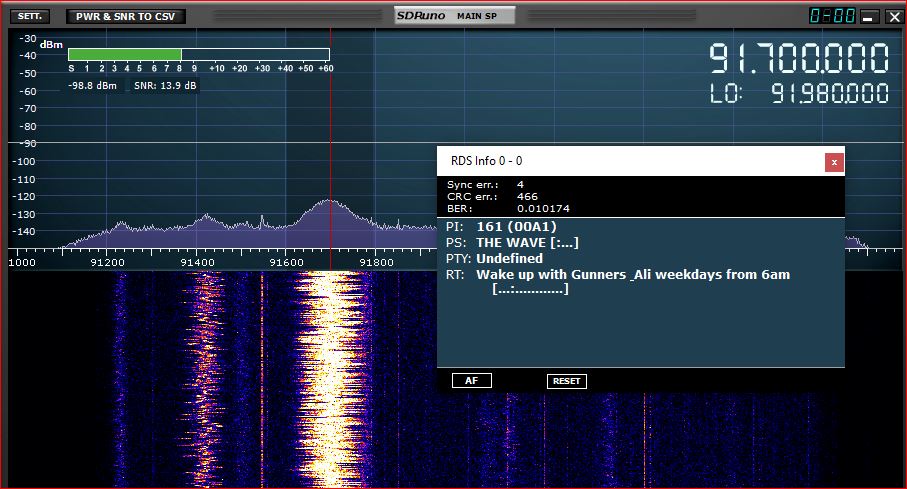Open the SETT. settings button

(30, 16)
